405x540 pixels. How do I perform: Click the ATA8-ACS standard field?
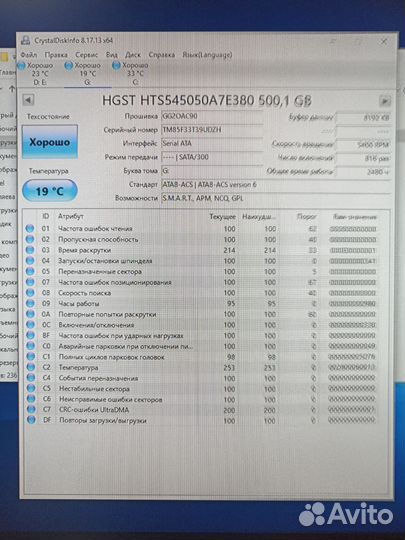coord(276,185)
